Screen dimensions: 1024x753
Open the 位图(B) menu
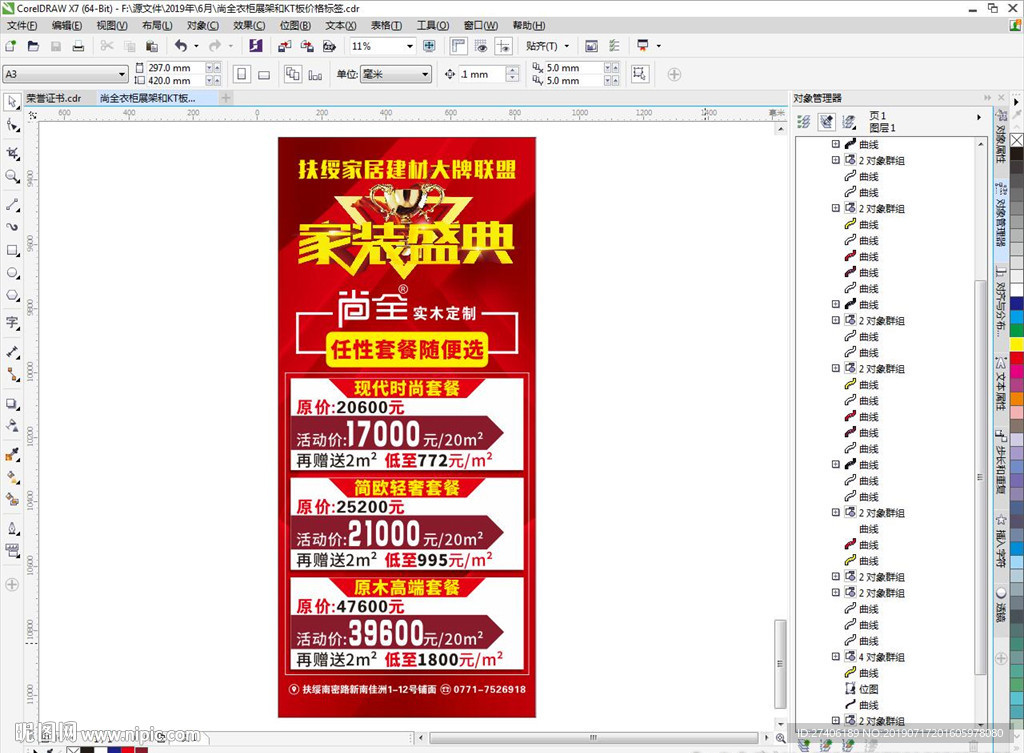pyautogui.click(x=295, y=25)
